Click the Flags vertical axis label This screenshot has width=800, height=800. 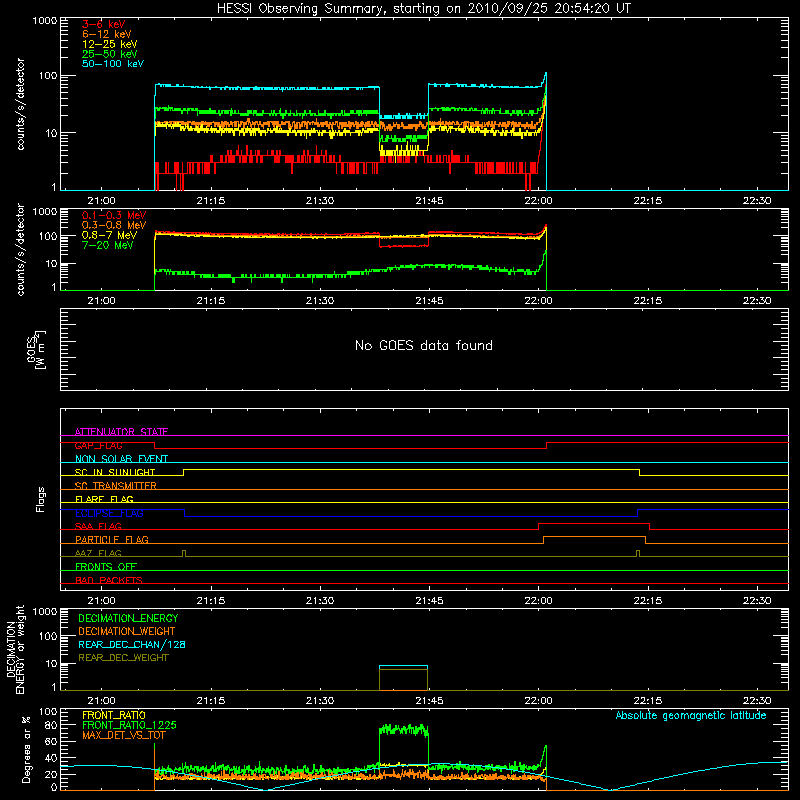[40, 499]
